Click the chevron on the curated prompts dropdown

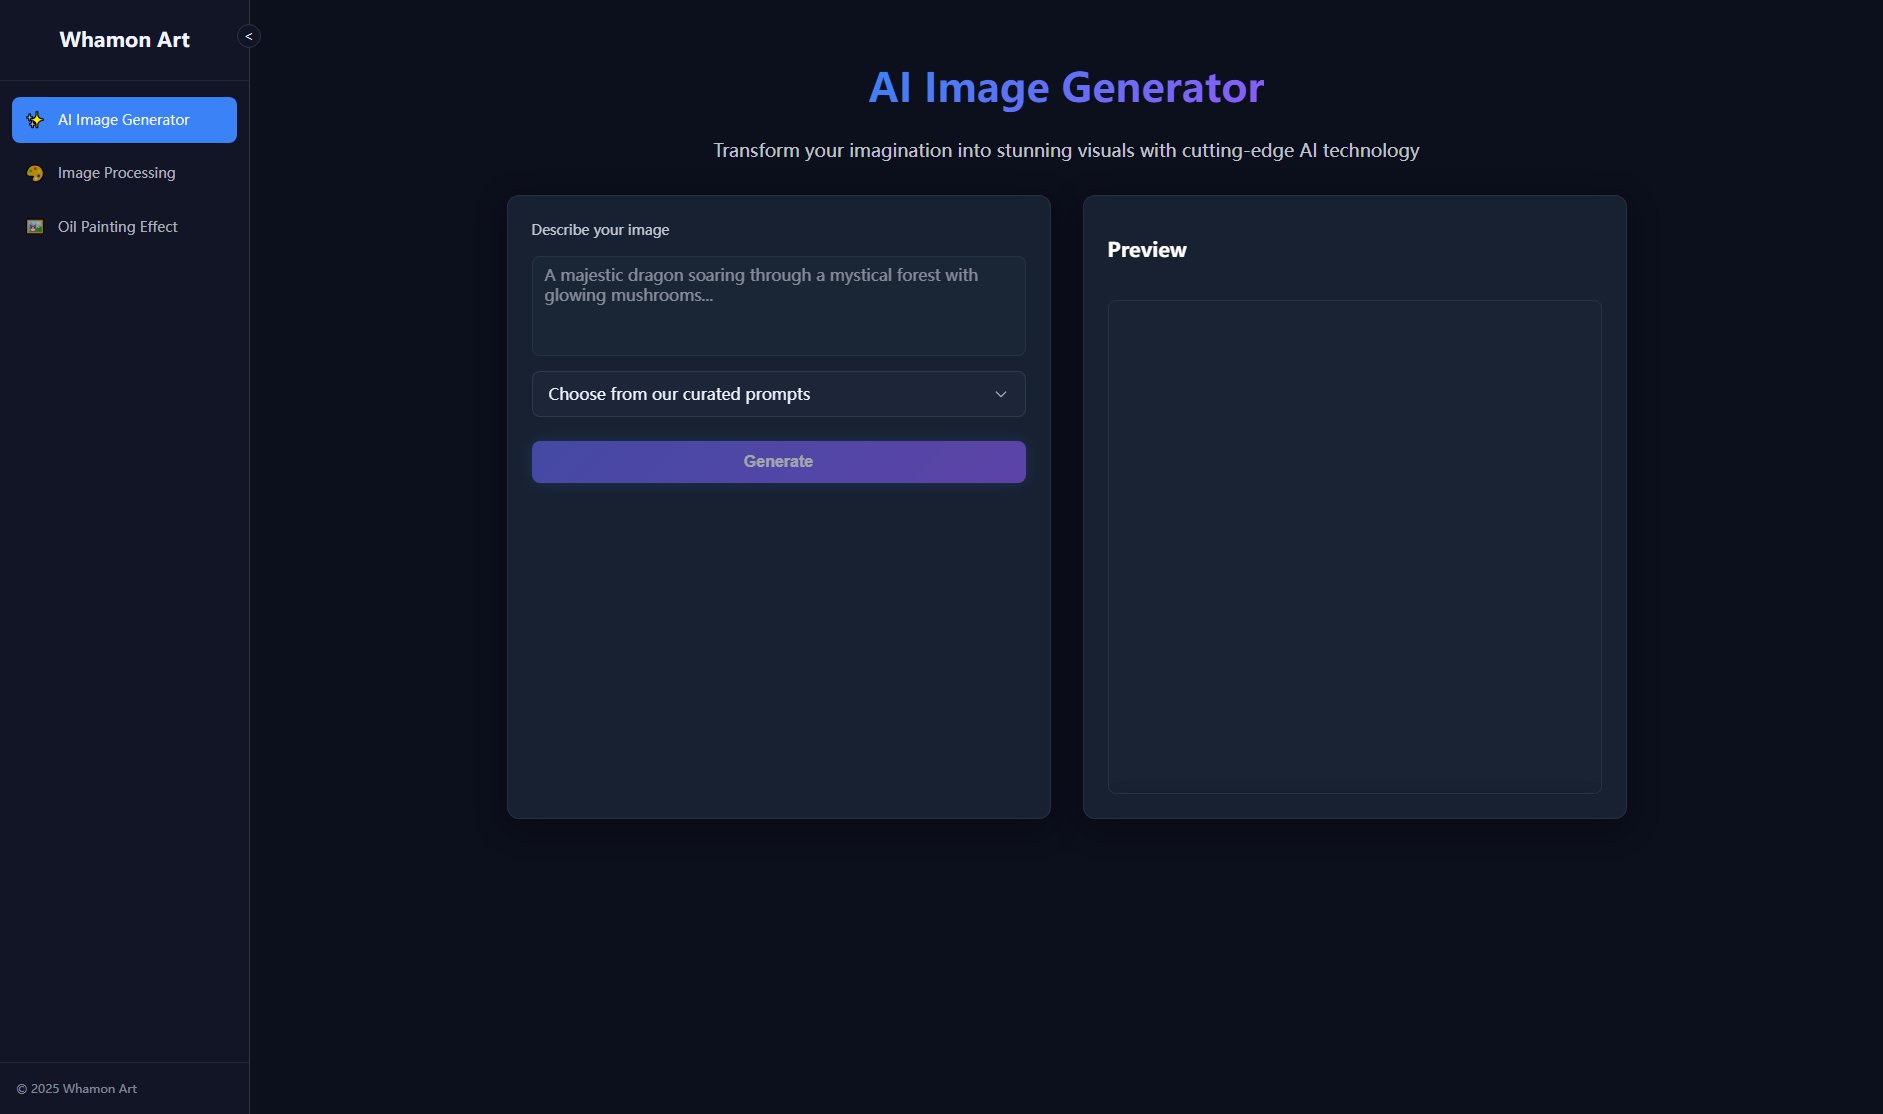pyautogui.click(x=1000, y=394)
